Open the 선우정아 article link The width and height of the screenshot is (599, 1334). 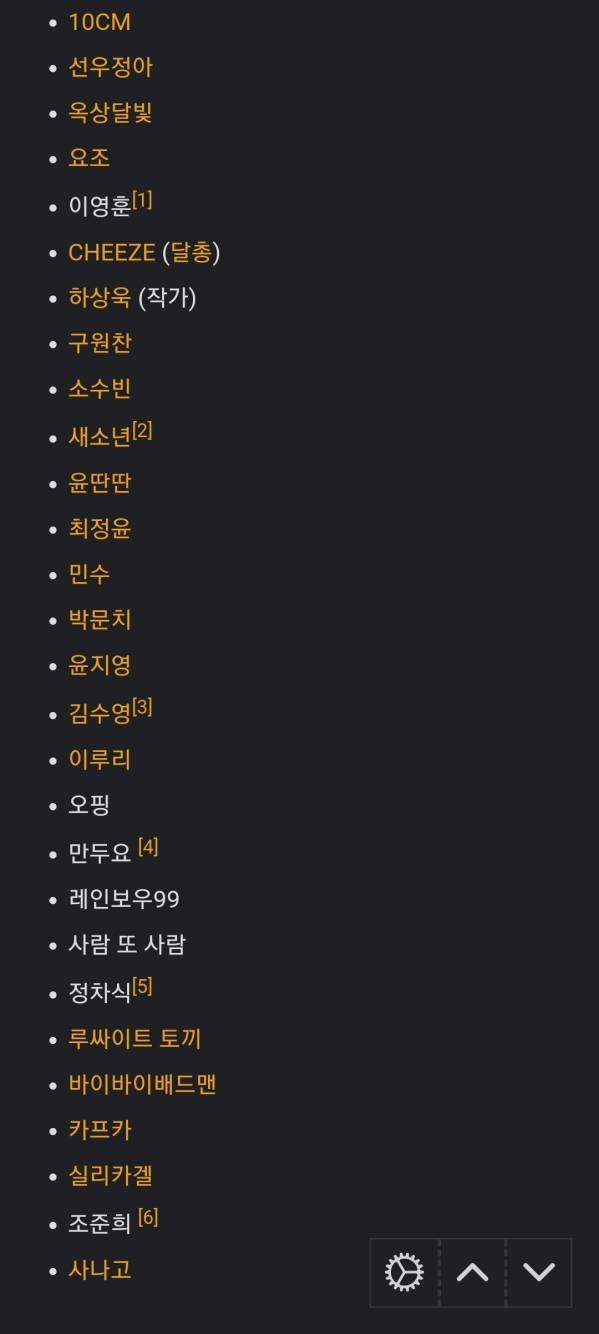tap(110, 67)
